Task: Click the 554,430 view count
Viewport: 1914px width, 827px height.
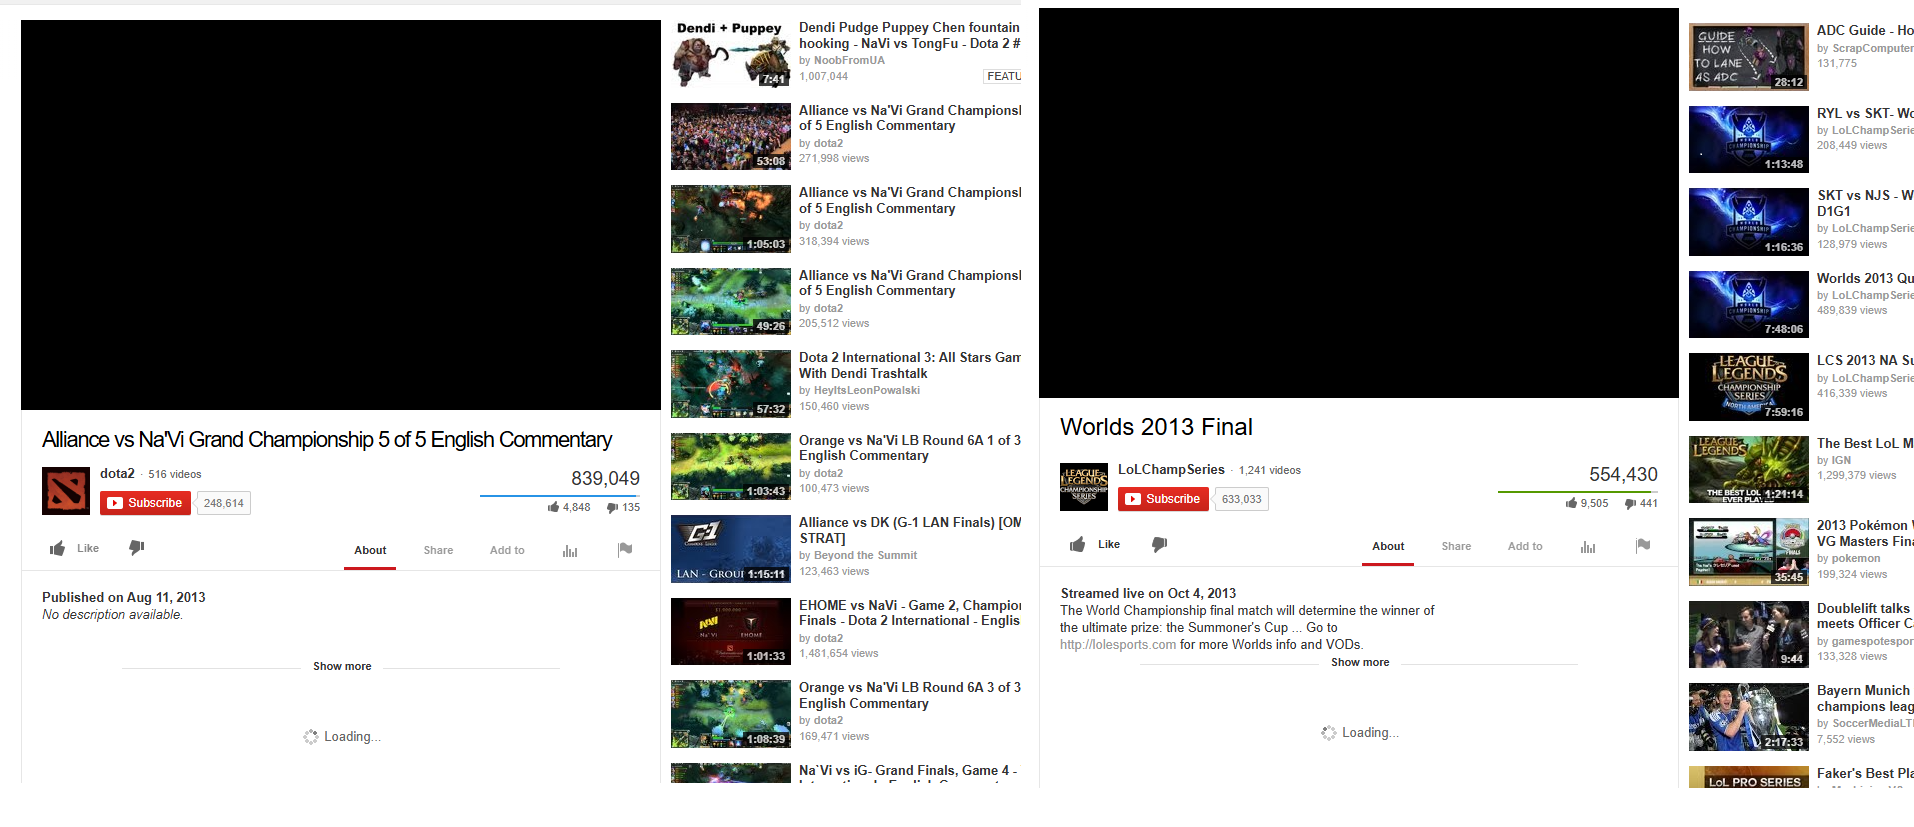Action: coord(1623,474)
